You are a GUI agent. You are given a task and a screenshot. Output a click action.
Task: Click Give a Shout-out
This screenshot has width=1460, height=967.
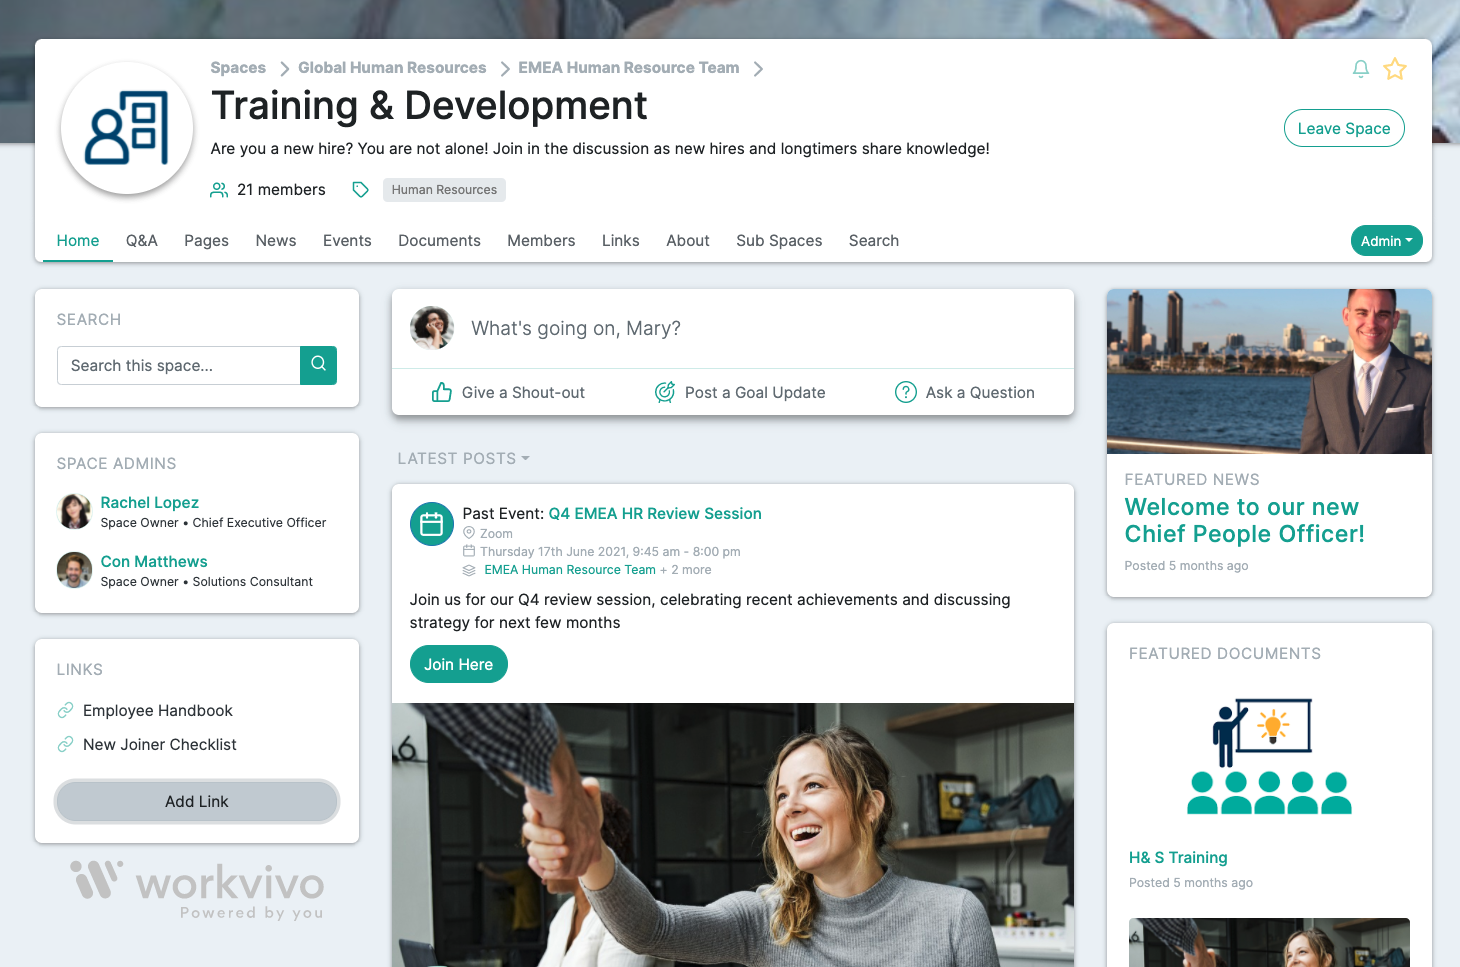pos(508,392)
